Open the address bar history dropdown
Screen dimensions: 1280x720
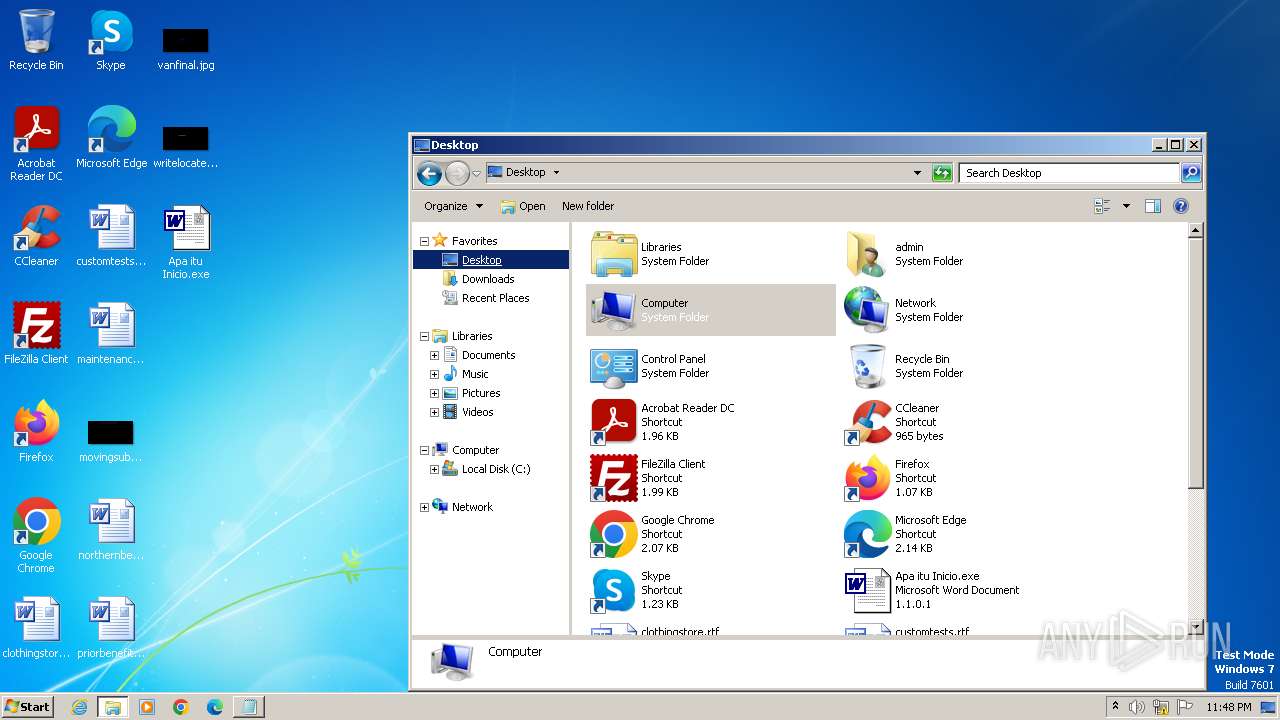[x=917, y=173]
